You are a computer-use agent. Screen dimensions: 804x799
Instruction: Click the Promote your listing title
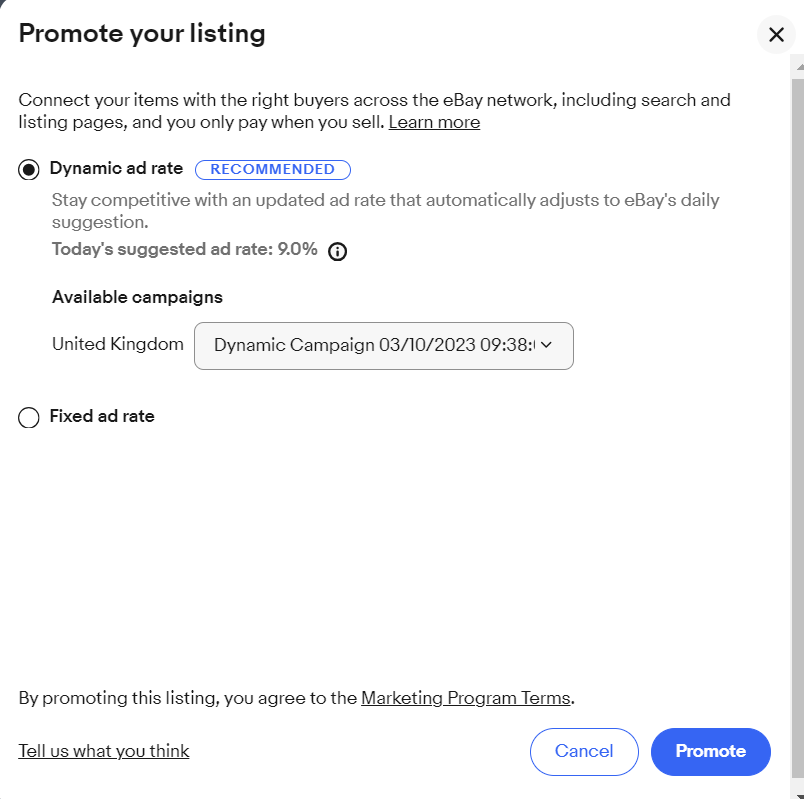[x=140, y=33]
